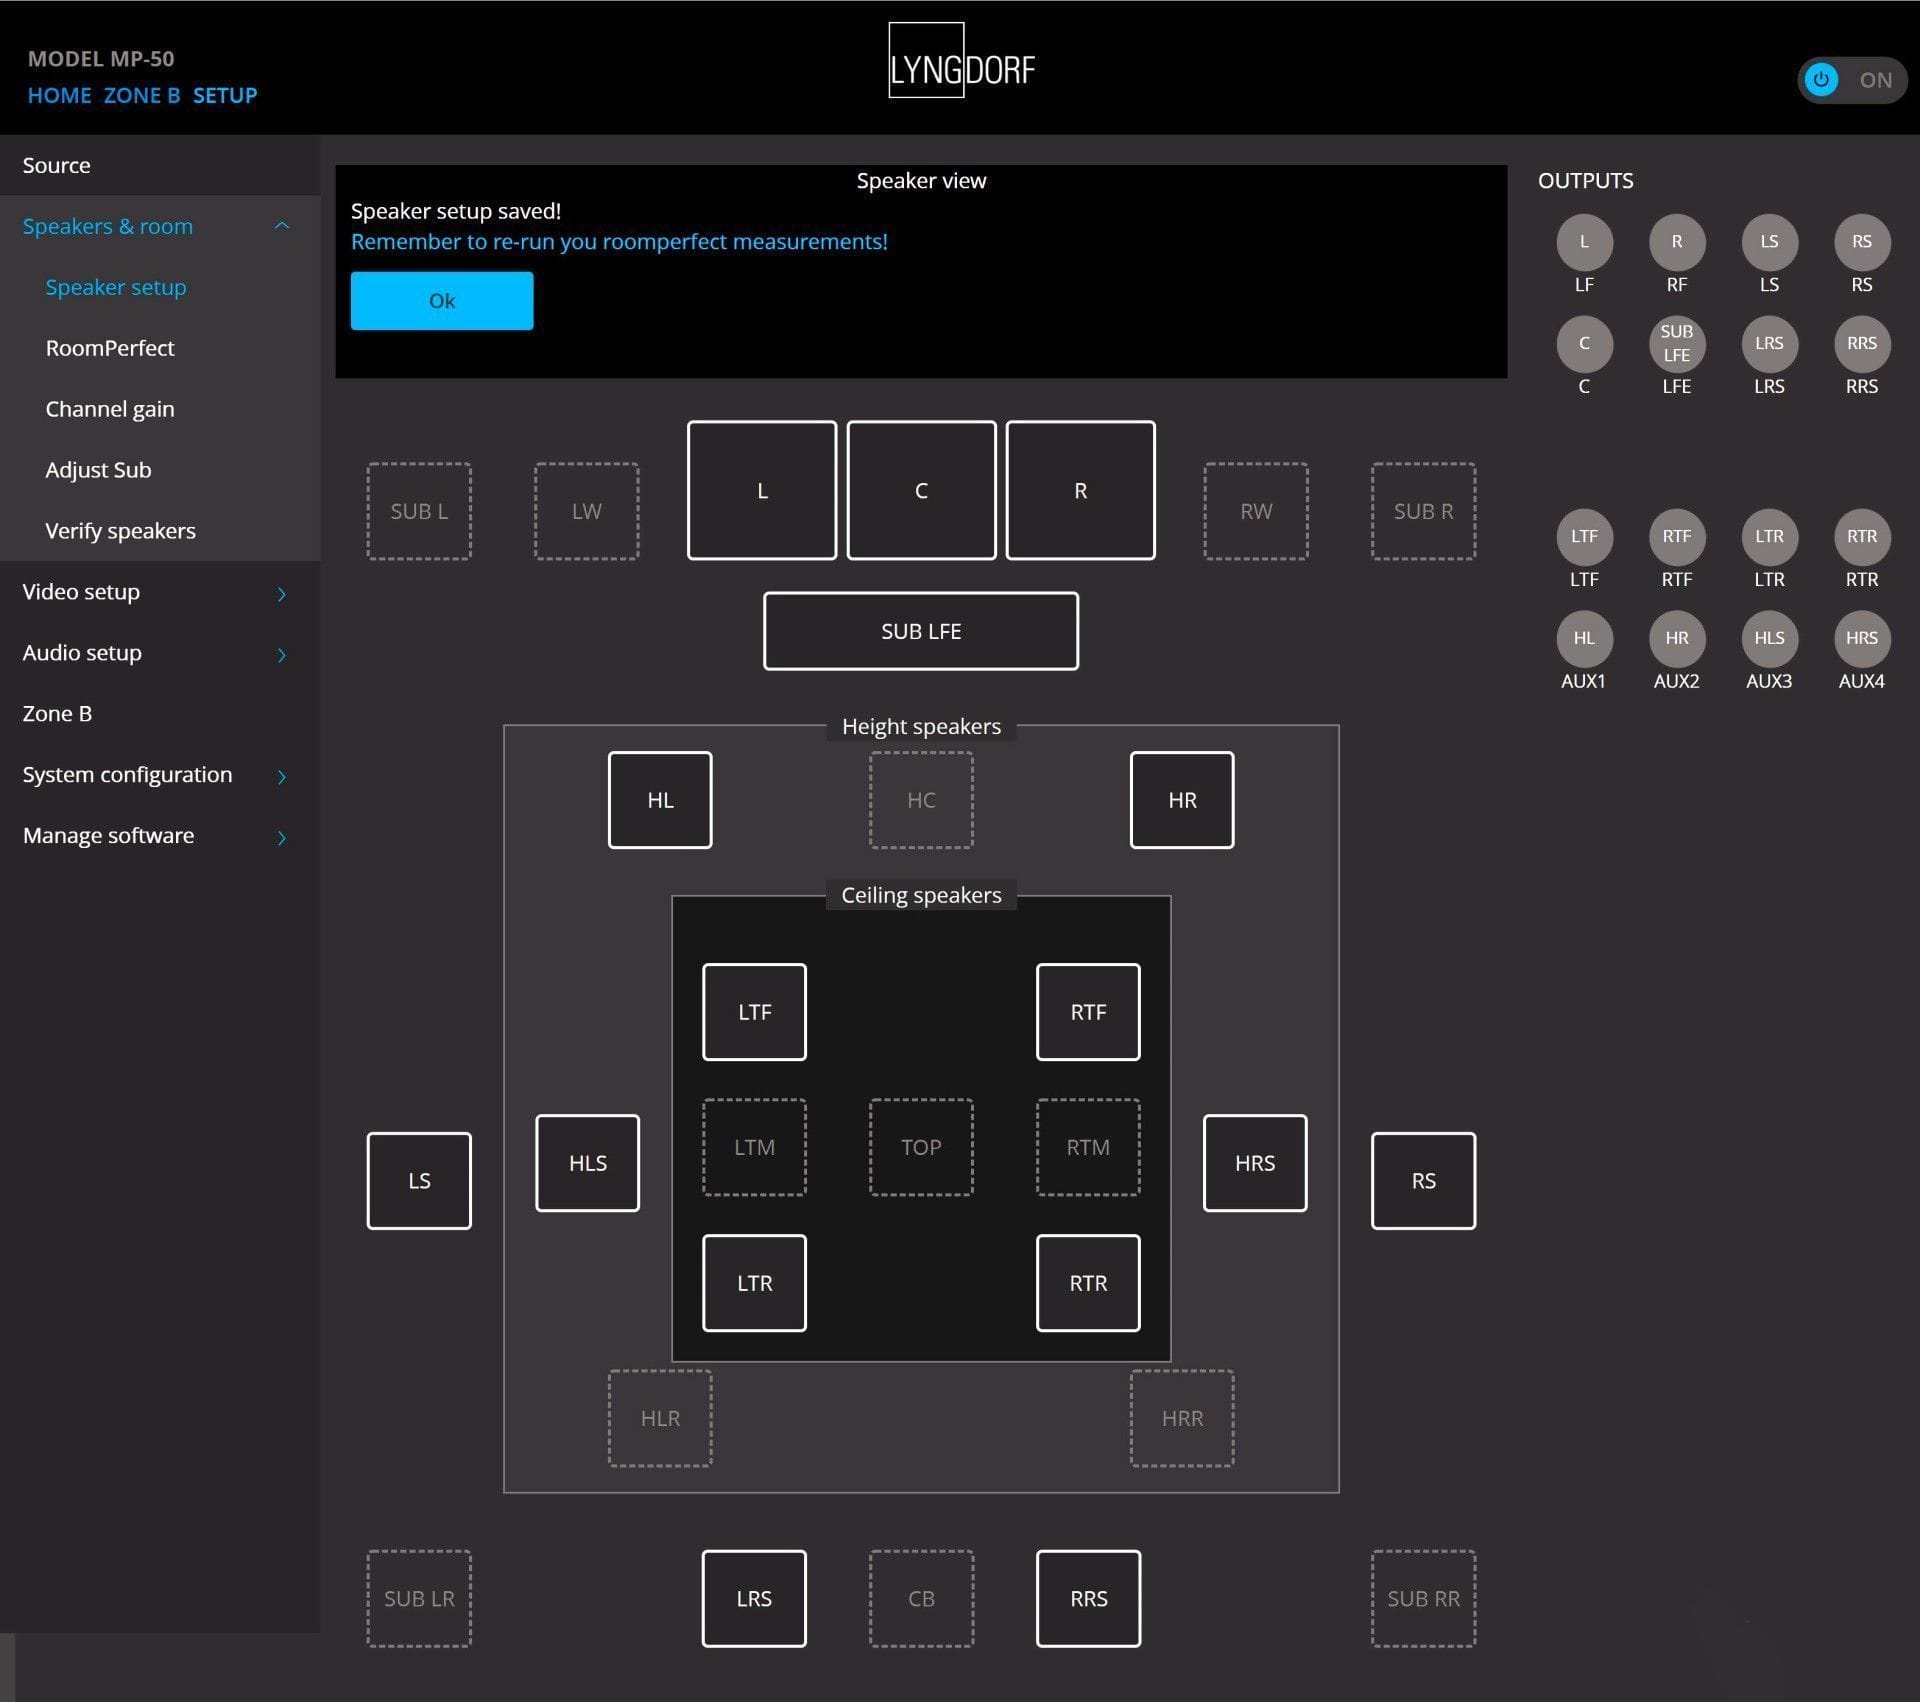Toggle the TOP ceiling speaker on
The image size is (1920, 1702).
(x=921, y=1147)
